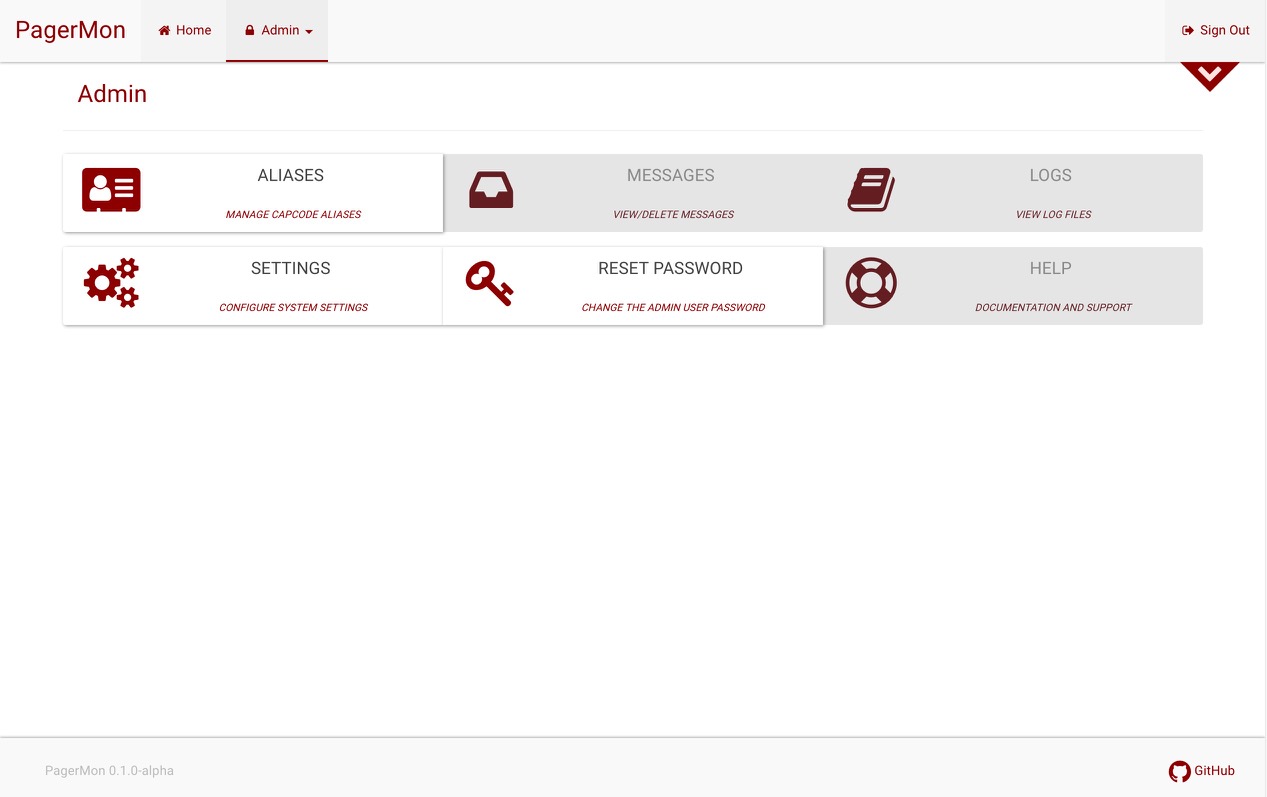Screen dimensions: 1267x797
Task: Click 'Configure system settings' subtitle
Action: click(293, 307)
